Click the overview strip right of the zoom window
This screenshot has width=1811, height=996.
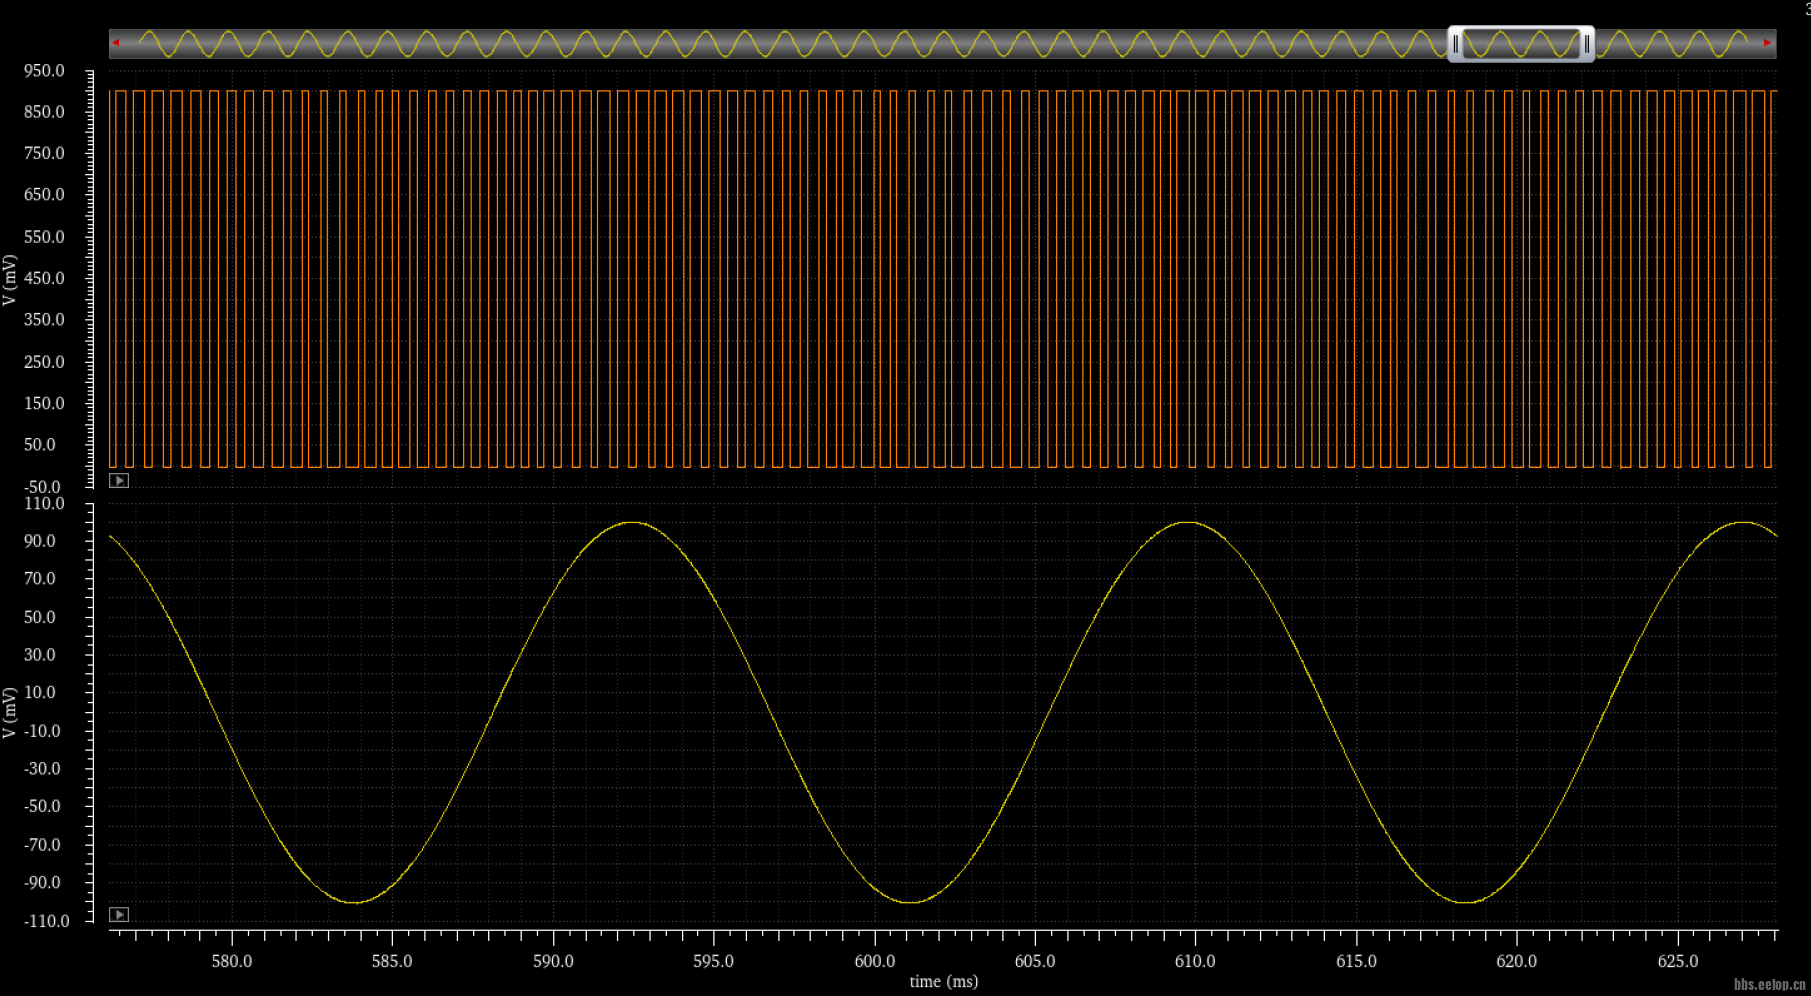point(1680,44)
